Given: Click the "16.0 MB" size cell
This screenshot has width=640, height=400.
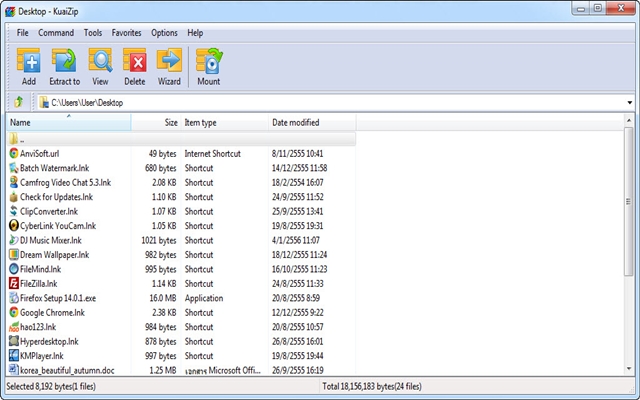Looking at the screenshot, I should (162, 298).
